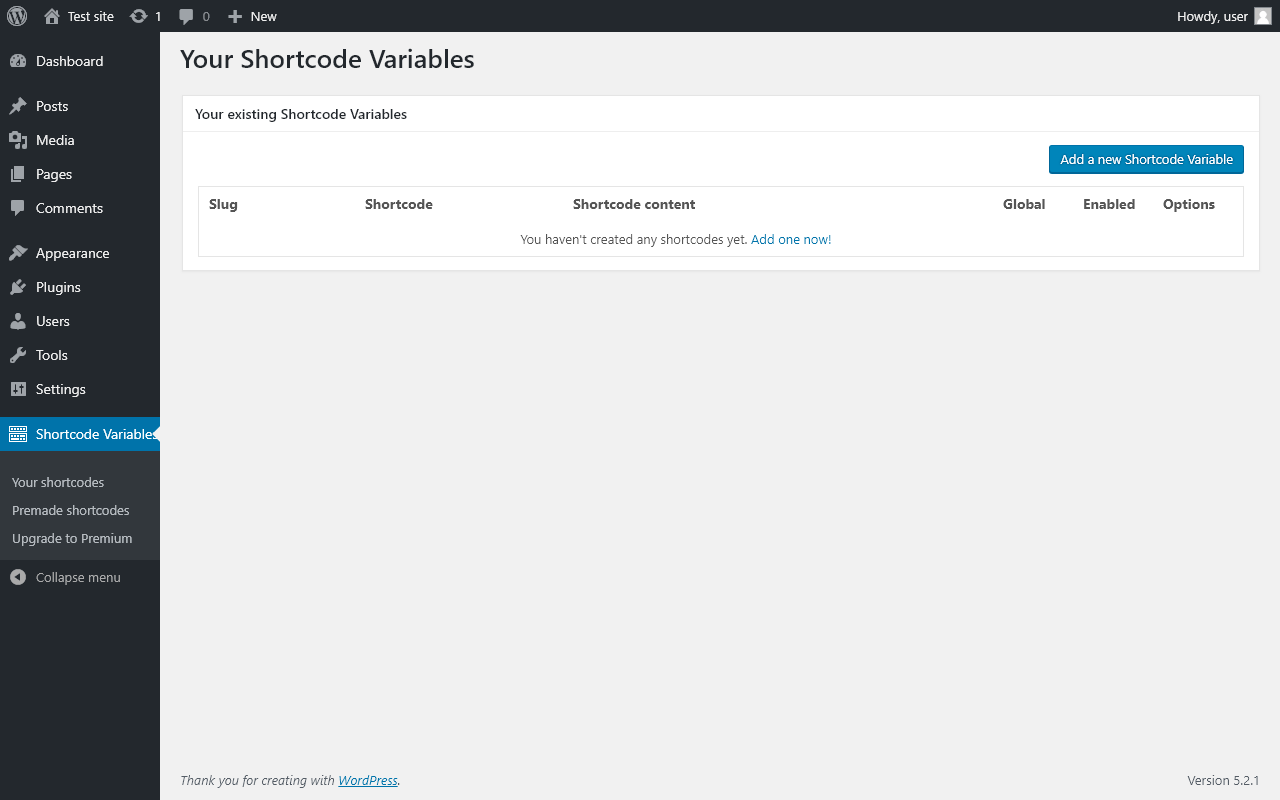1280x800 pixels.
Task: Click the Global column header
Action: 1024,204
